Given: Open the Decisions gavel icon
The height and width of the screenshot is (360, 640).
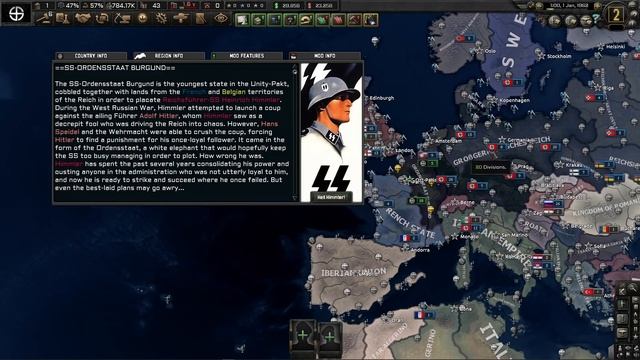Looking at the screenshot, I should [x=44, y=18].
